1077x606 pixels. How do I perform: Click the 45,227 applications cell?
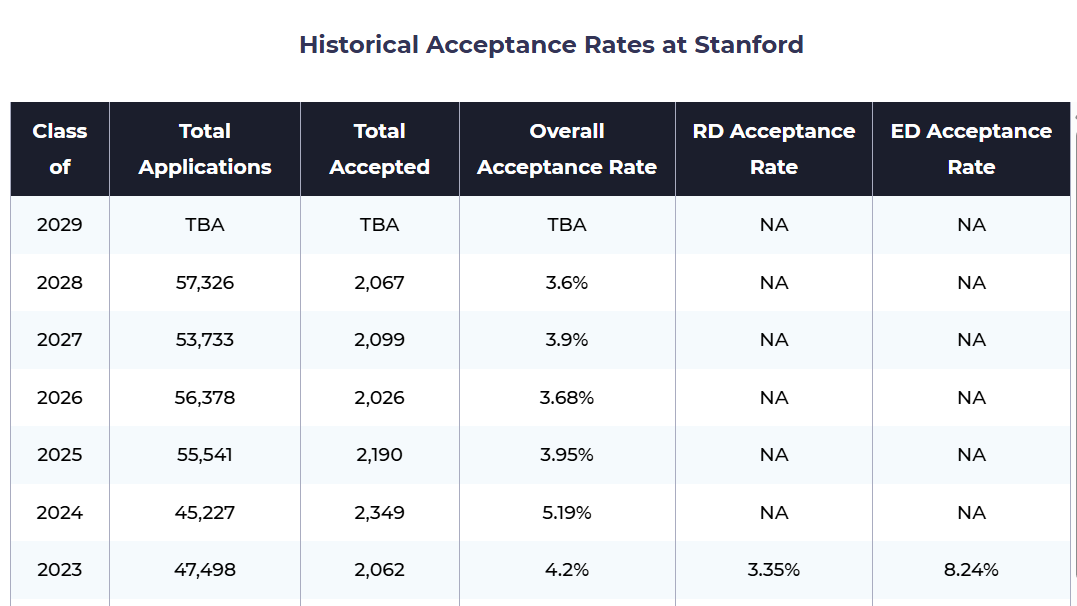click(x=205, y=513)
